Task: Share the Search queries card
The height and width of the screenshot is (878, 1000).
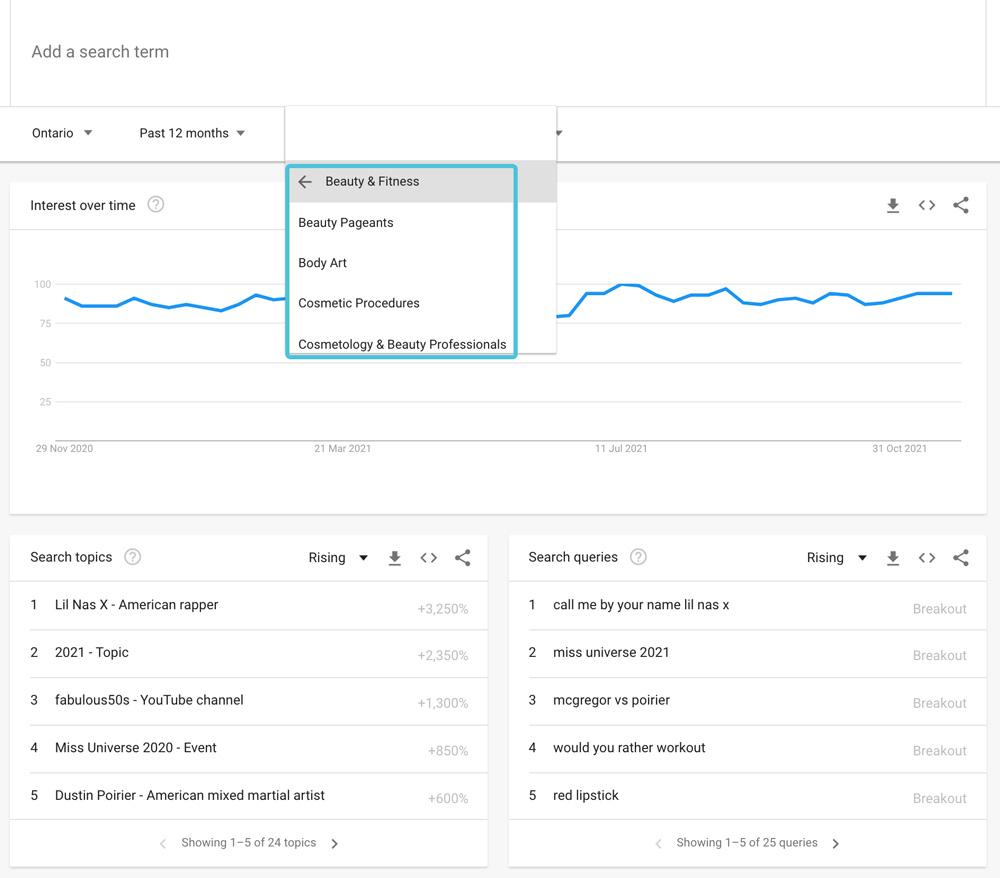Action: point(961,558)
